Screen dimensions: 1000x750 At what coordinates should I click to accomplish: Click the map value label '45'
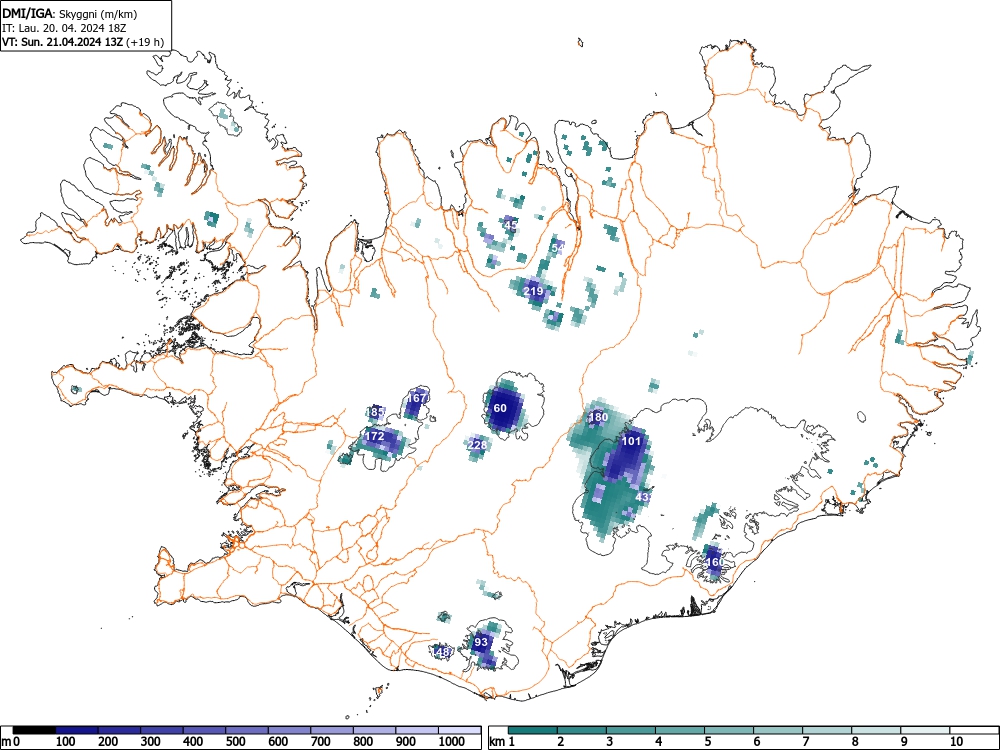(511, 224)
